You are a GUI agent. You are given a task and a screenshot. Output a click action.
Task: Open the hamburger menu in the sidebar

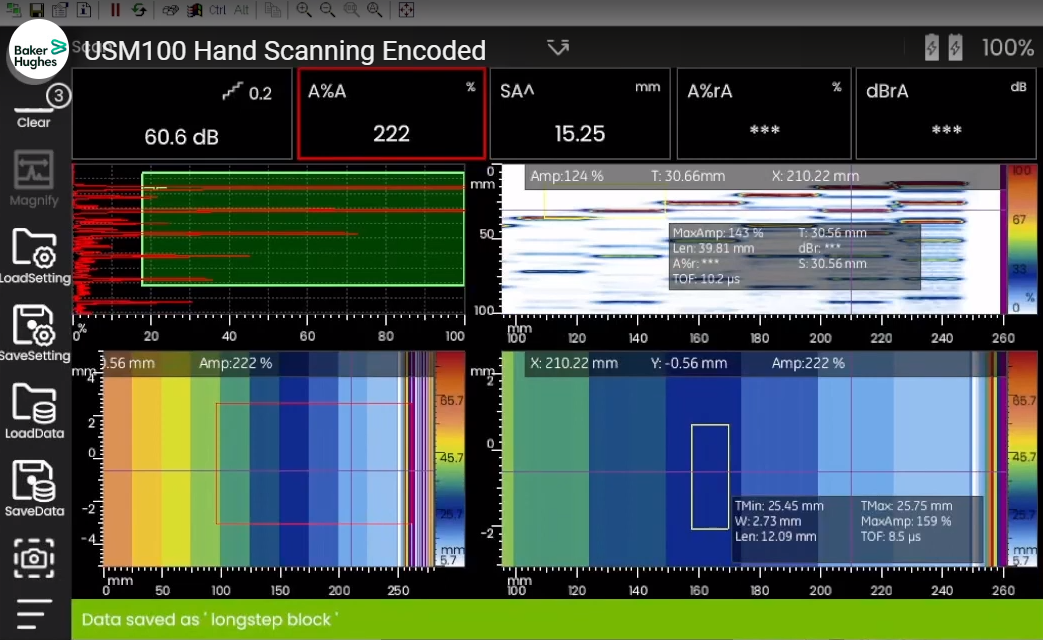tap(33, 613)
